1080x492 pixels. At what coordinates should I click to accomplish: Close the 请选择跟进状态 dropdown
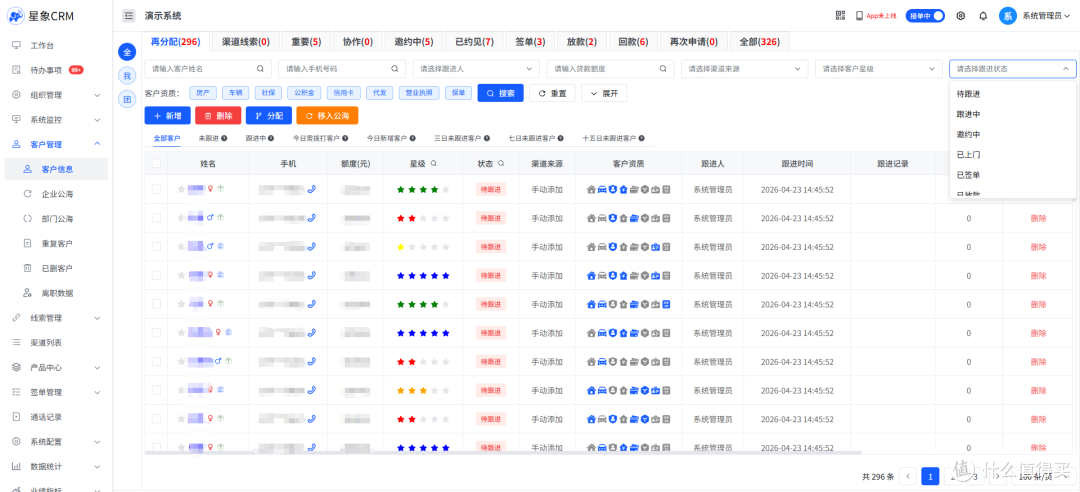pyautogui.click(x=1012, y=69)
